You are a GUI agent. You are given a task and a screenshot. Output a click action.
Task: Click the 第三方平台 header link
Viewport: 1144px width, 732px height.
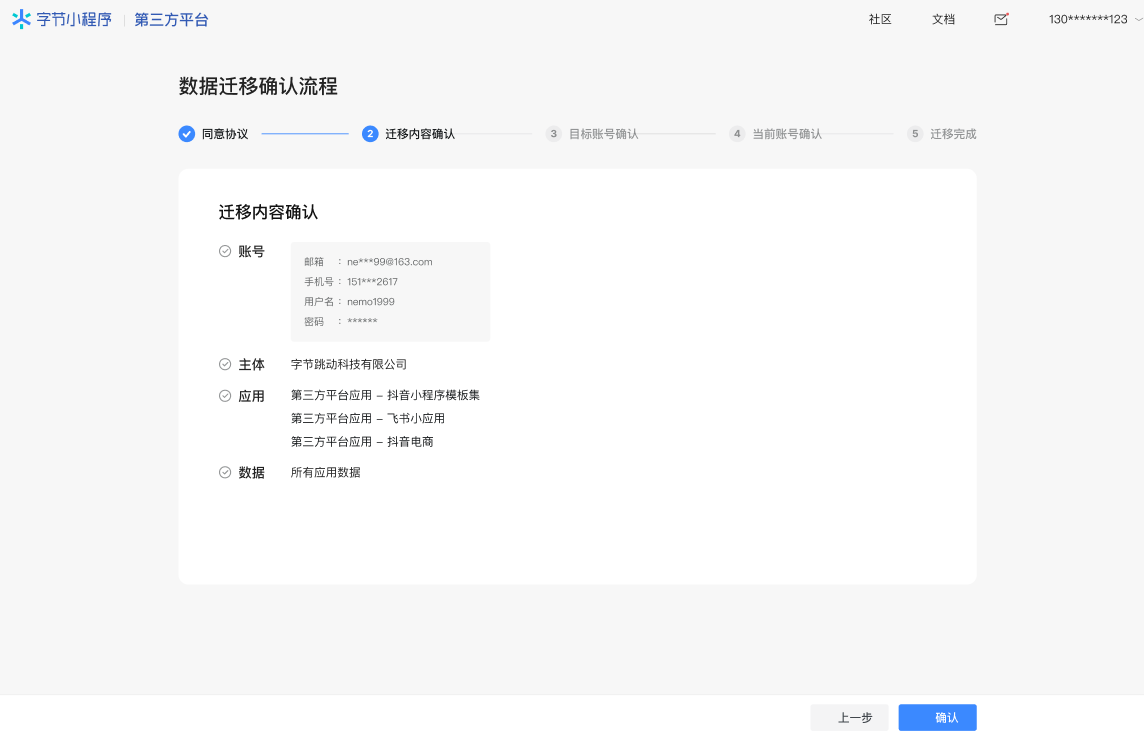pyautogui.click(x=171, y=20)
